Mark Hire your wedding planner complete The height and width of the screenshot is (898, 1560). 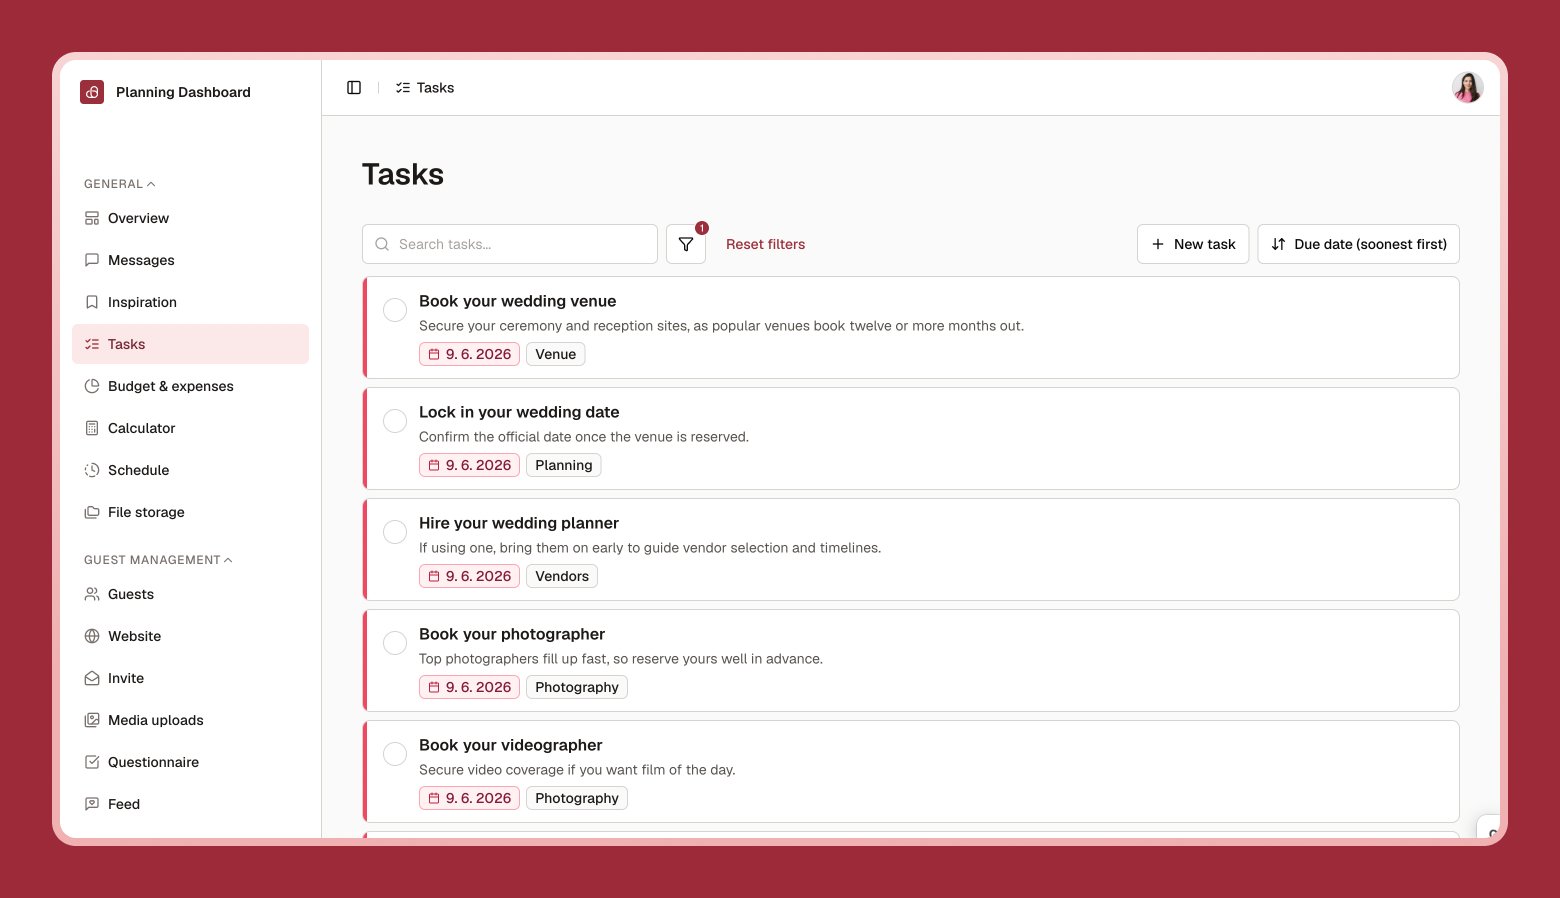(395, 532)
